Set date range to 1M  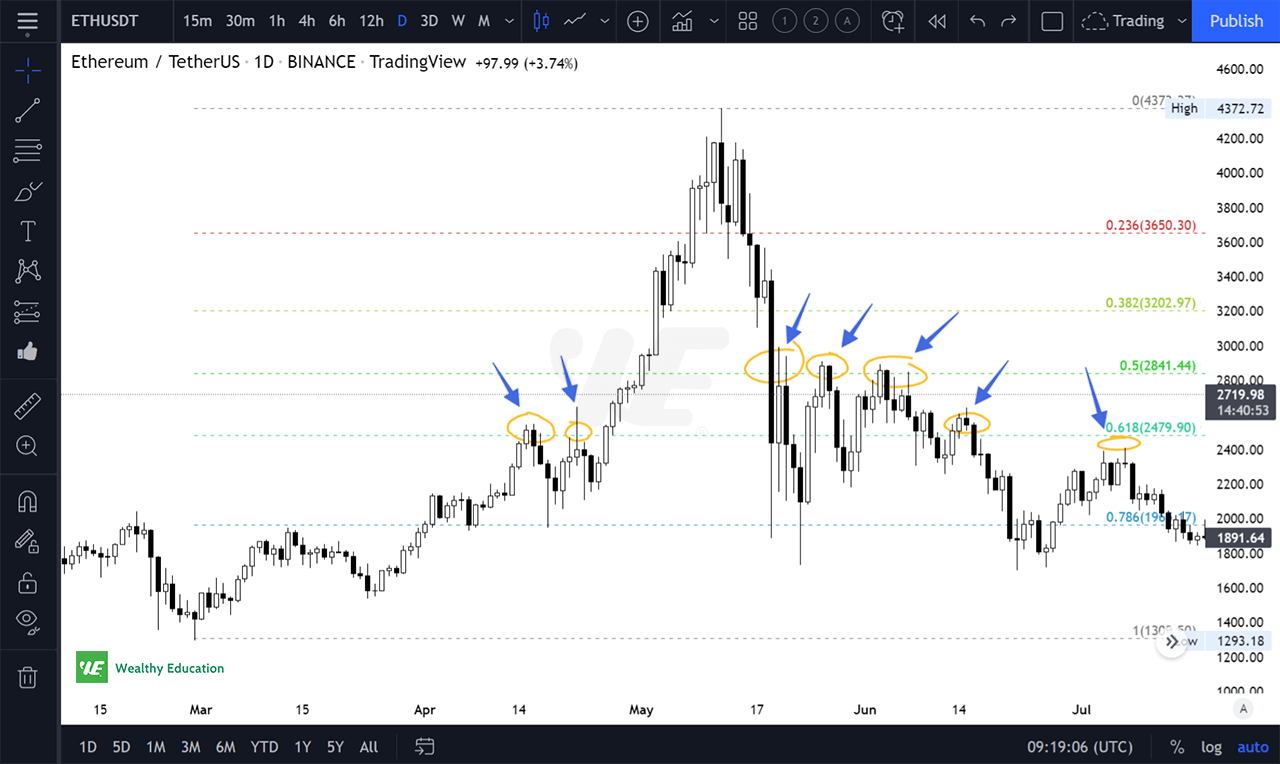(x=155, y=746)
